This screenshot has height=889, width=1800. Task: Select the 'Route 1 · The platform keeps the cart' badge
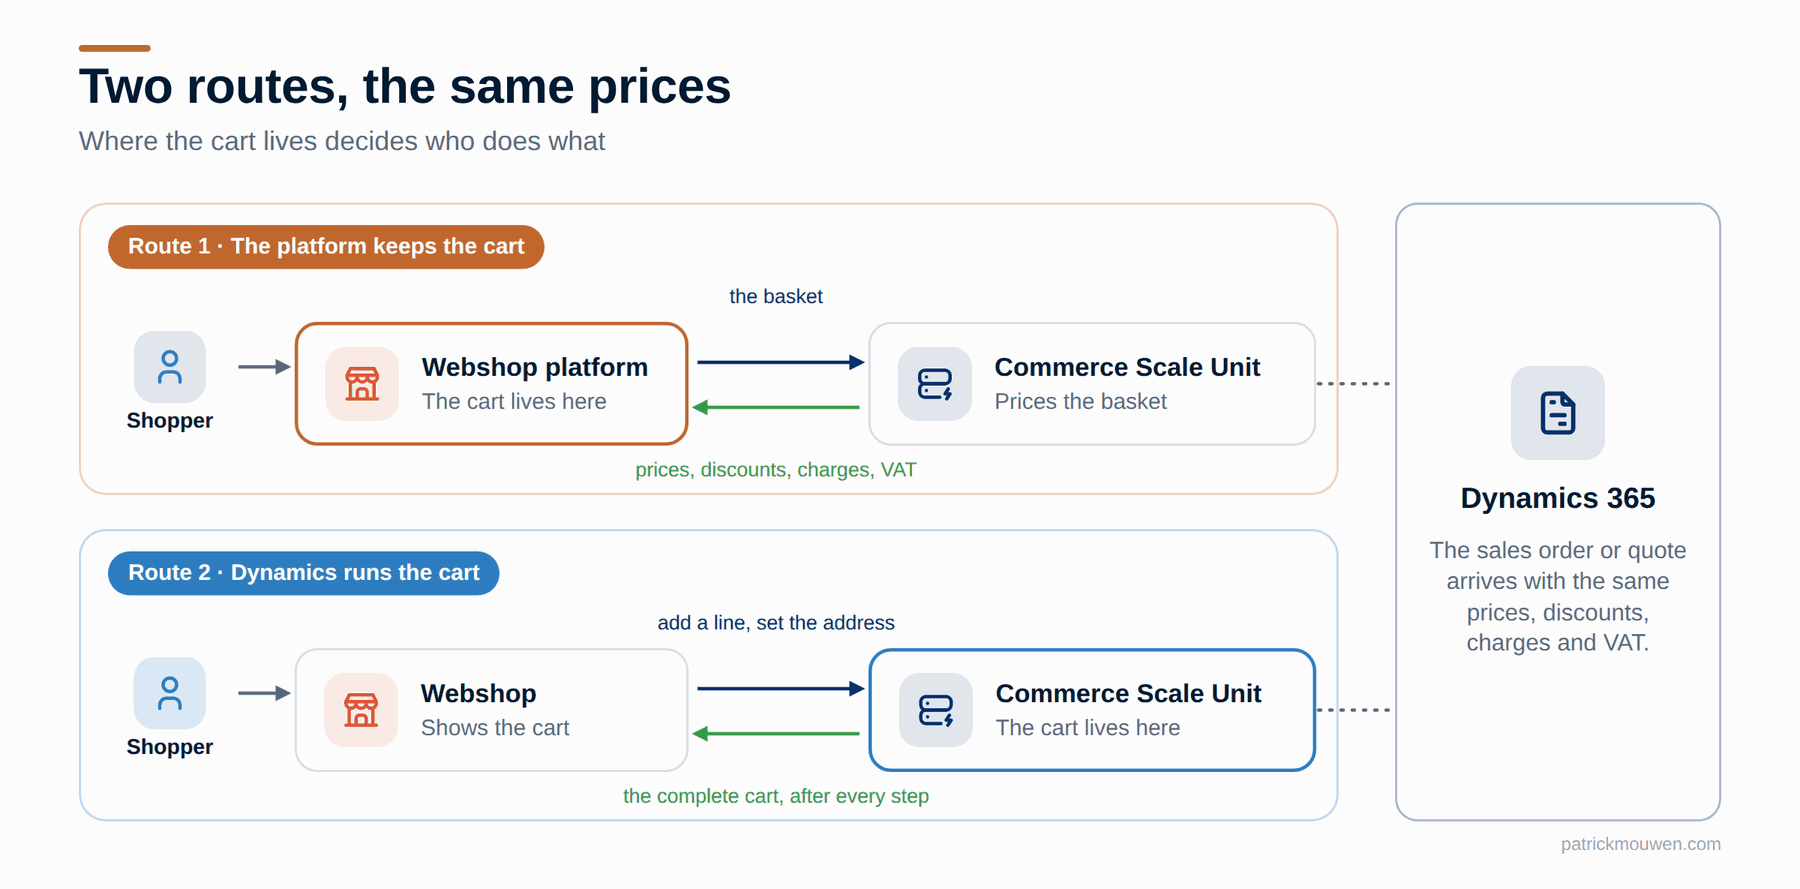pyautogui.click(x=326, y=247)
